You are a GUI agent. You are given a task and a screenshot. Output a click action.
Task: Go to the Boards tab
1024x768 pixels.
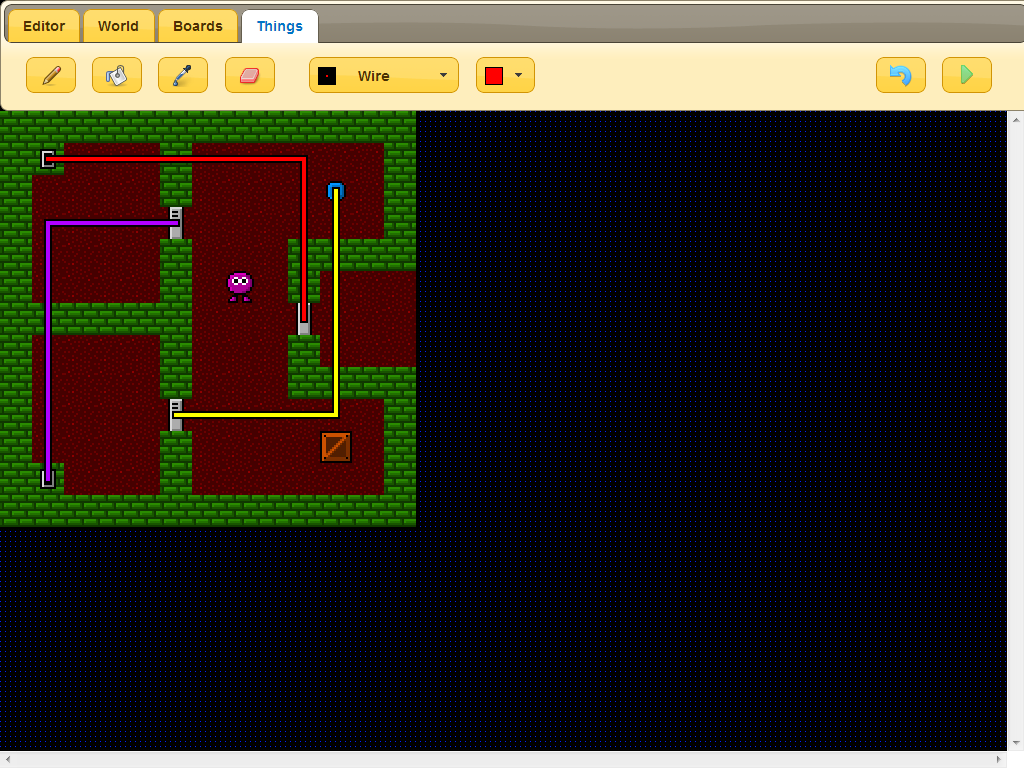198,26
